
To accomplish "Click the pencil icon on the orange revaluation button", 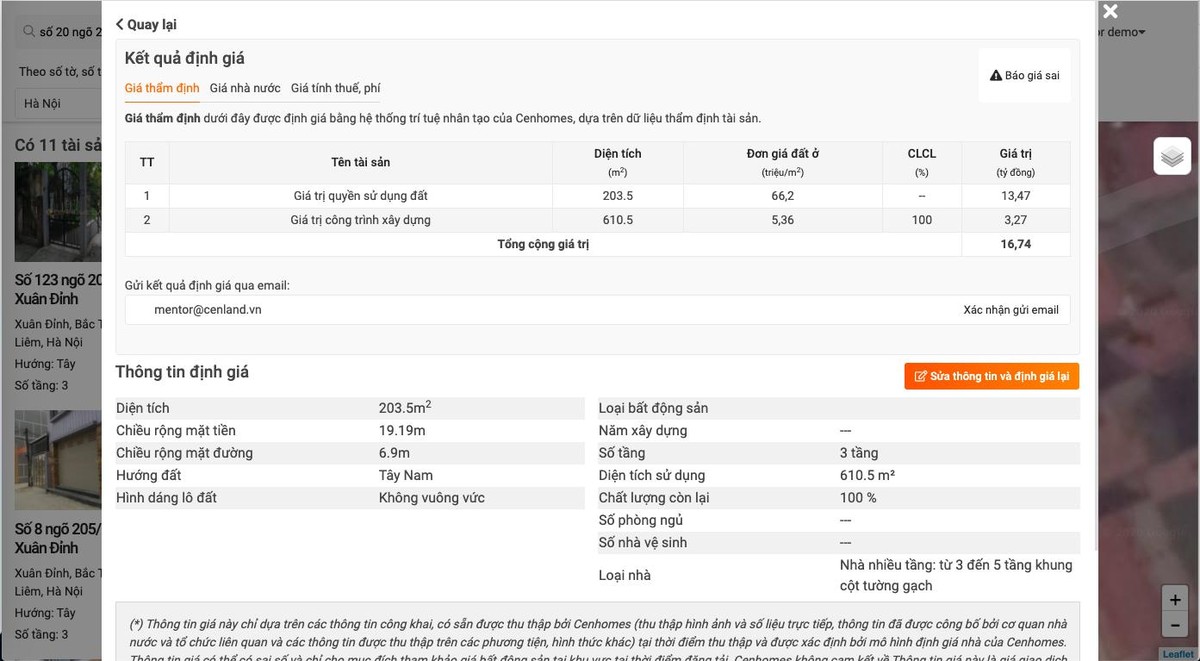I will pyautogui.click(x=921, y=376).
